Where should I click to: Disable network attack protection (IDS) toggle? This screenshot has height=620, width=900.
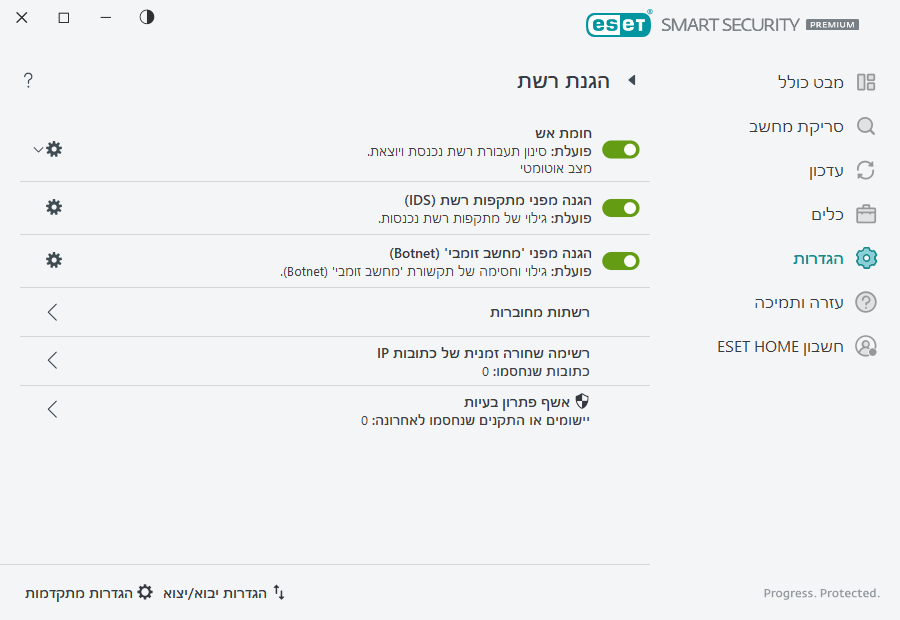pos(620,208)
